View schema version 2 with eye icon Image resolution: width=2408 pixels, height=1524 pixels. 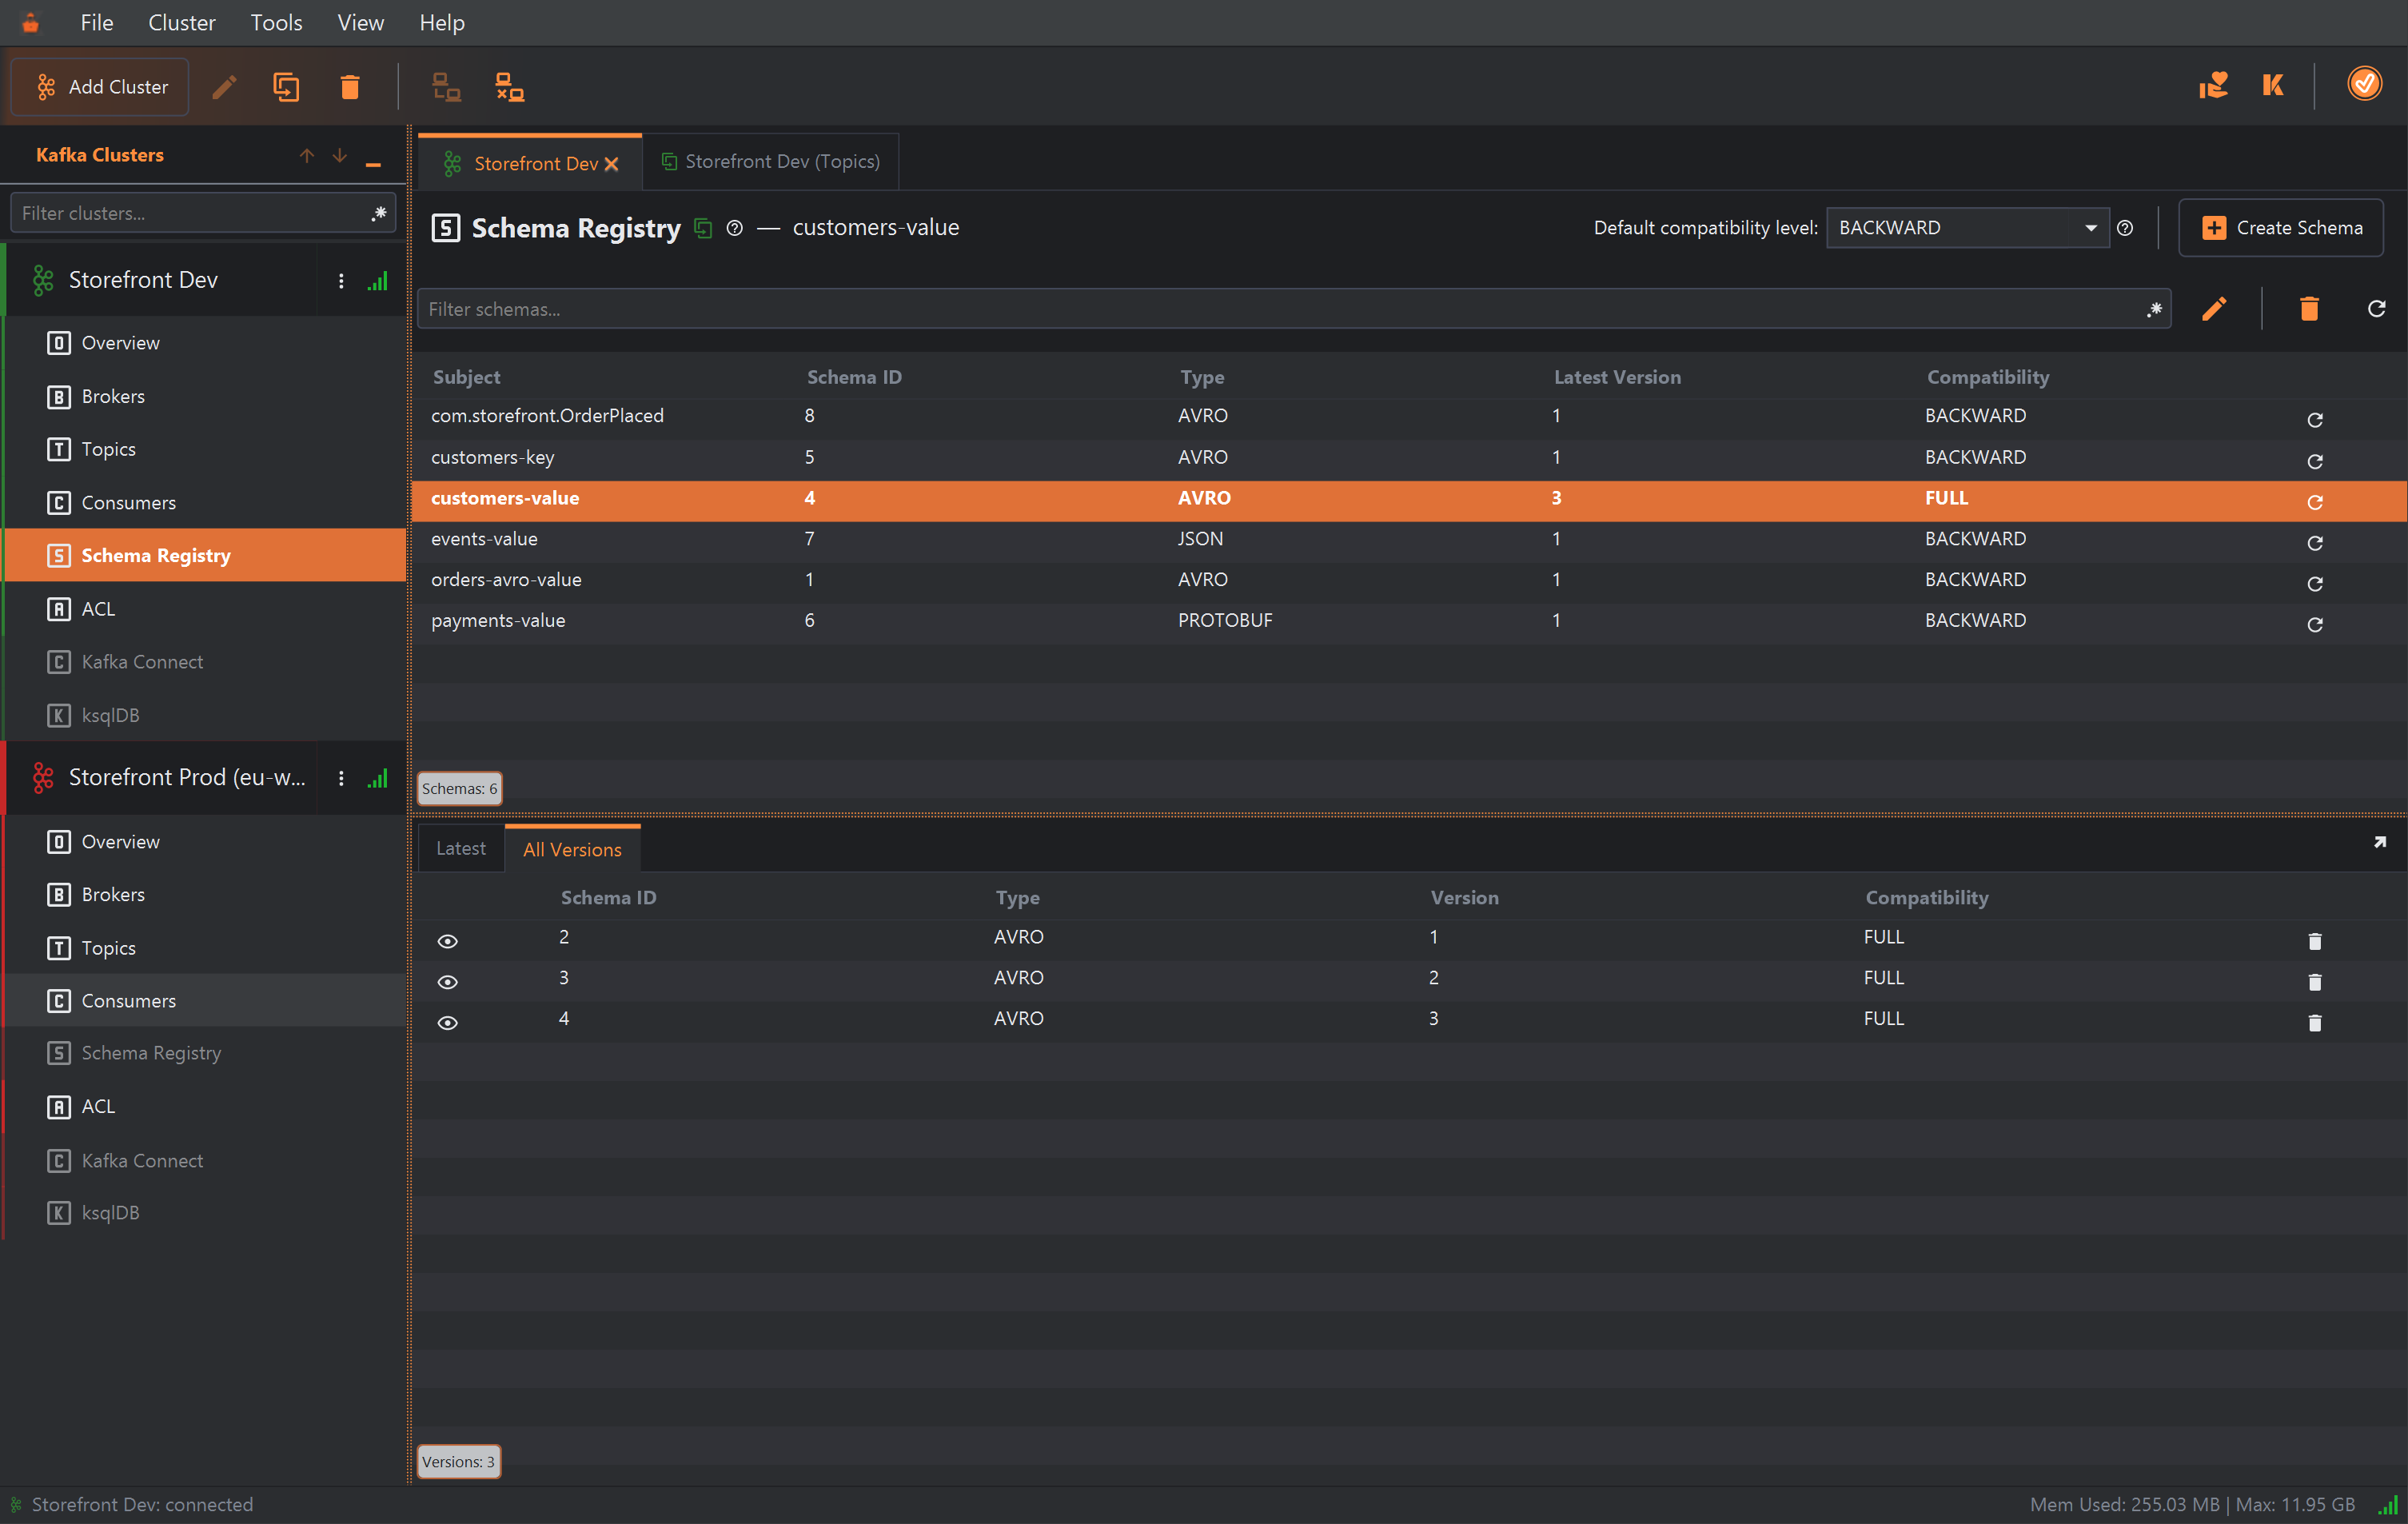coord(448,982)
